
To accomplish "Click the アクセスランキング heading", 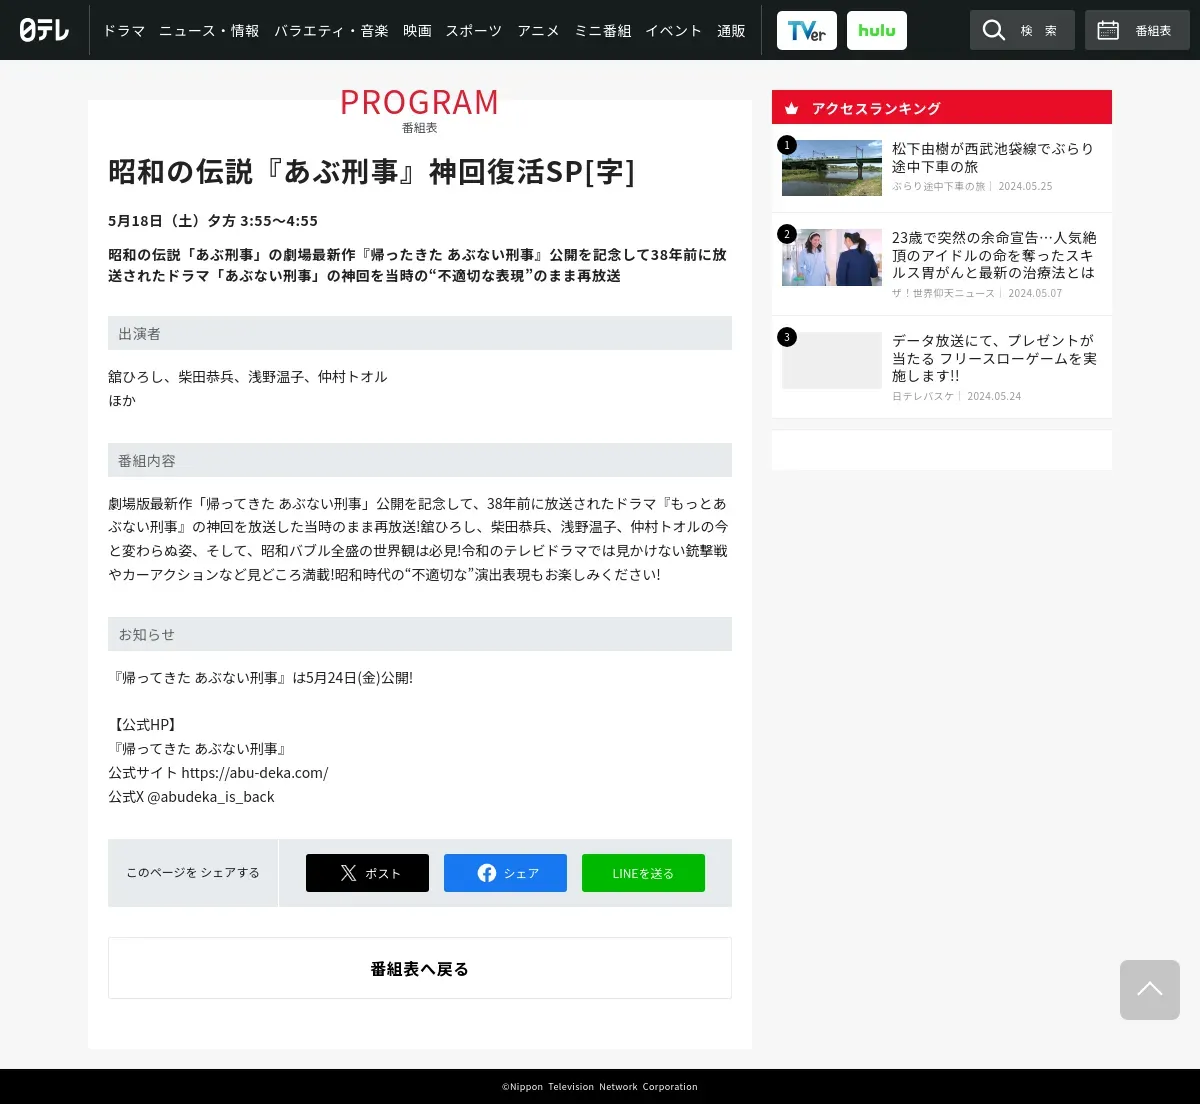I will 876,108.
